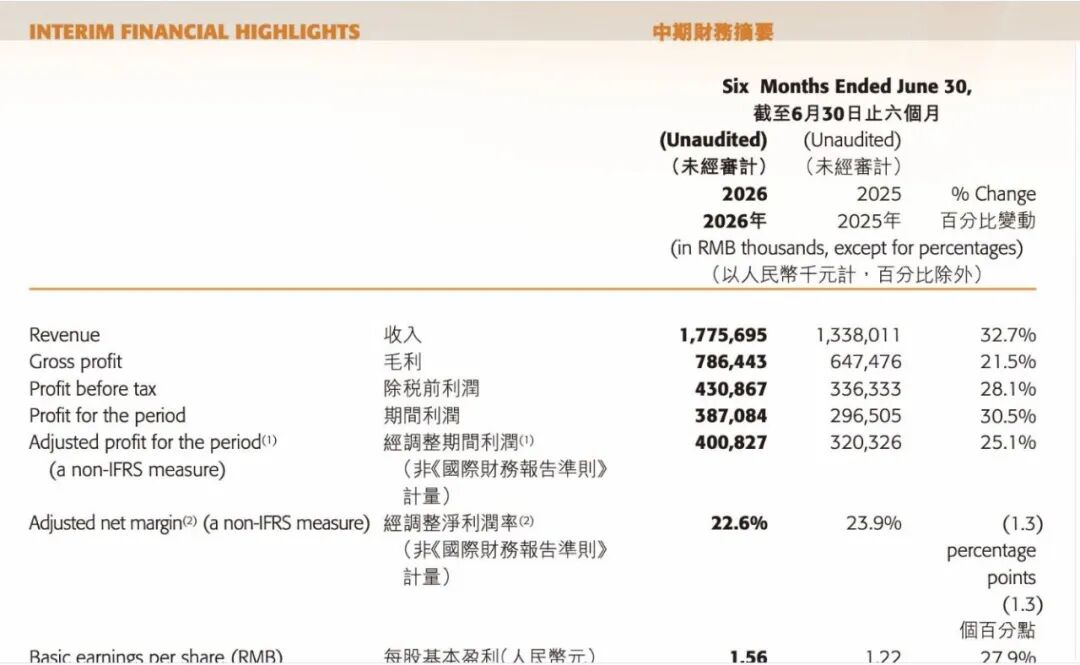Click the '收入' row label
Viewport: 1080px width, 665px height.
[x=403, y=335]
